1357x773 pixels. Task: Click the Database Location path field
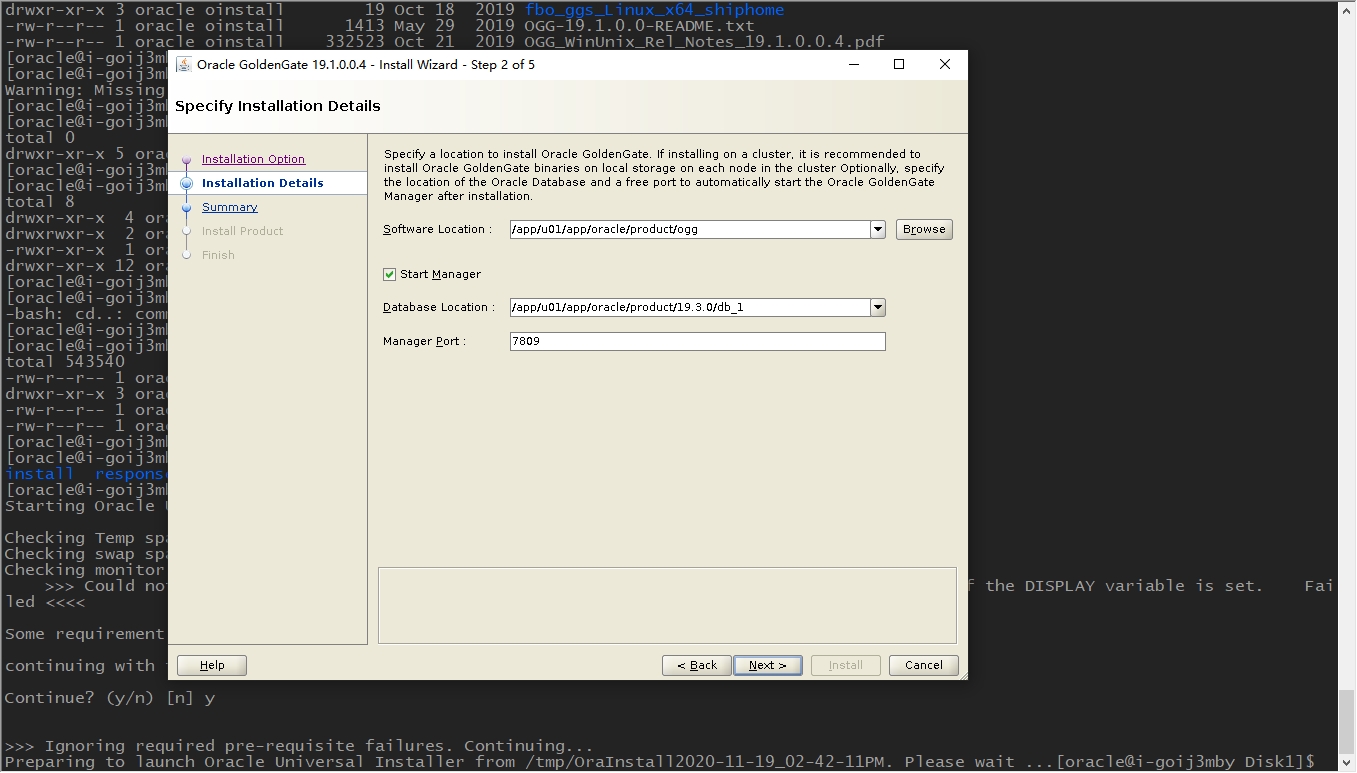[x=690, y=307]
